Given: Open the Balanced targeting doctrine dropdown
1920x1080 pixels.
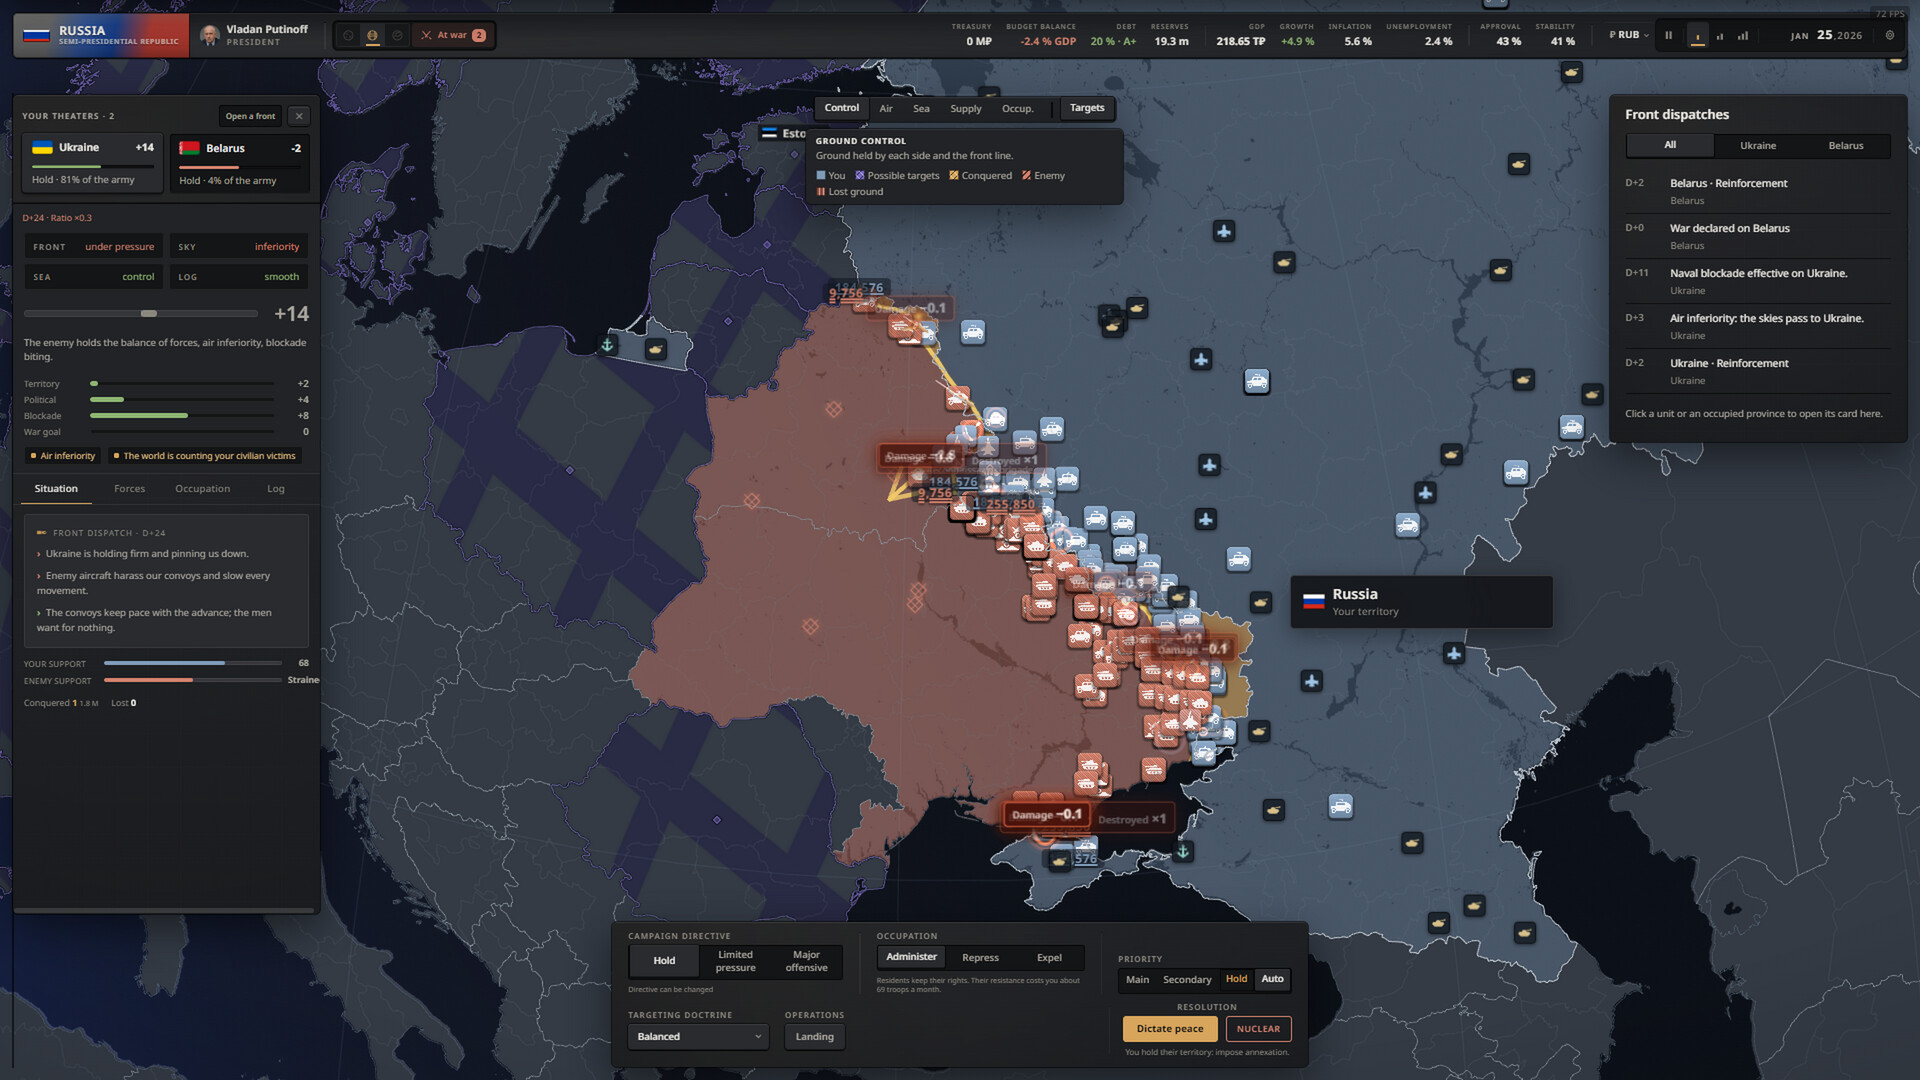Looking at the screenshot, I should (698, 1037).
